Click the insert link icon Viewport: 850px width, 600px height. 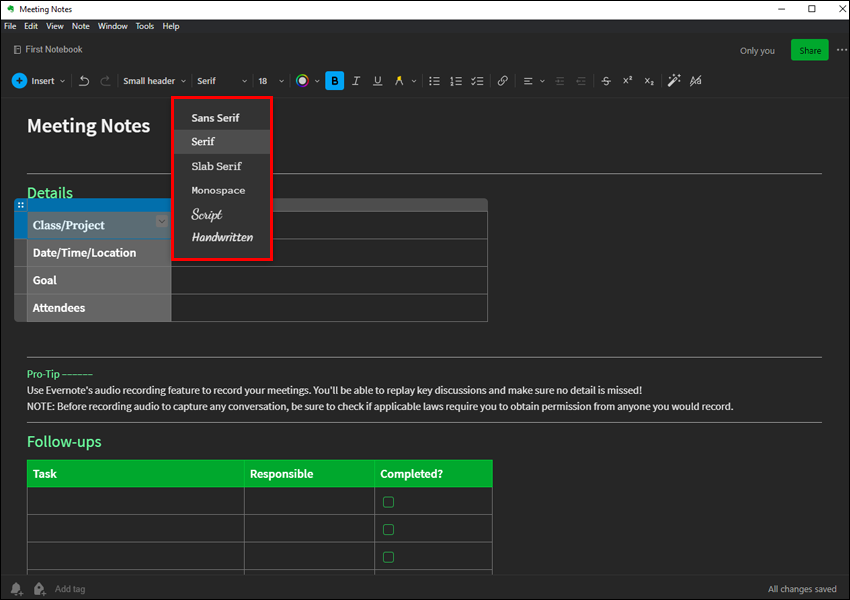(503, 81)
